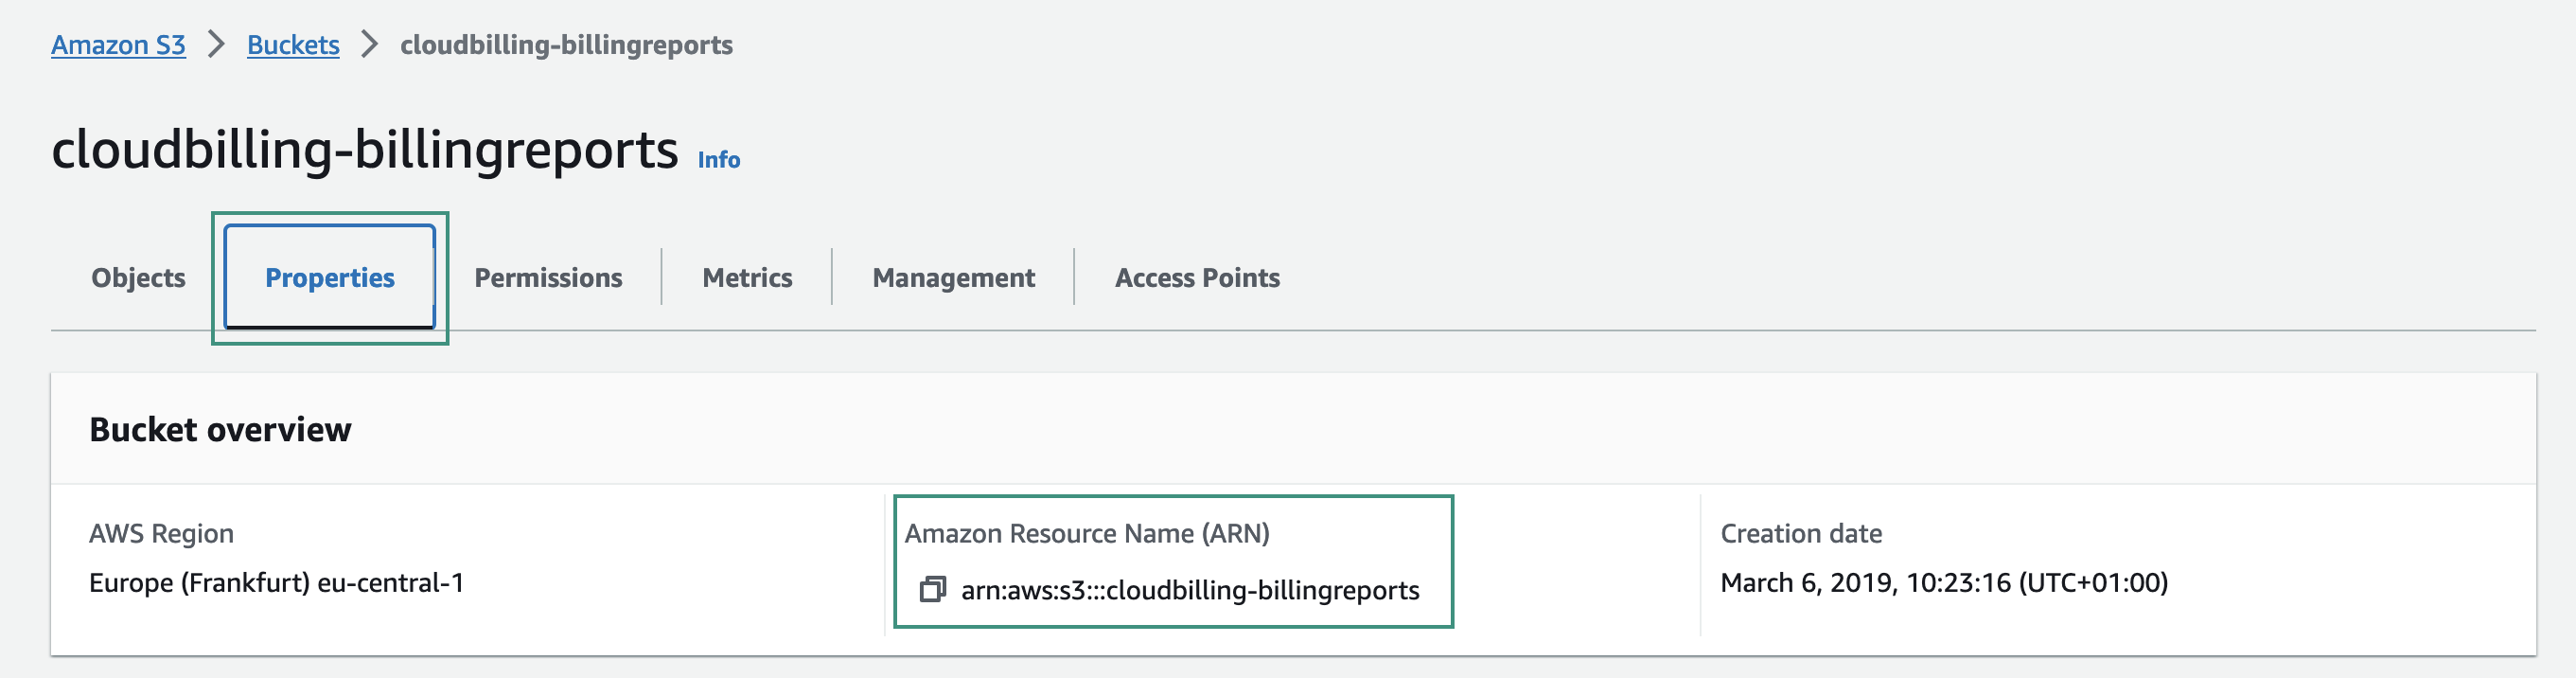Image resolution: width=2576 pixels, height=678 pixels.
Task: Open the Buckets list from breadcrumb
Action: point(292,45)
